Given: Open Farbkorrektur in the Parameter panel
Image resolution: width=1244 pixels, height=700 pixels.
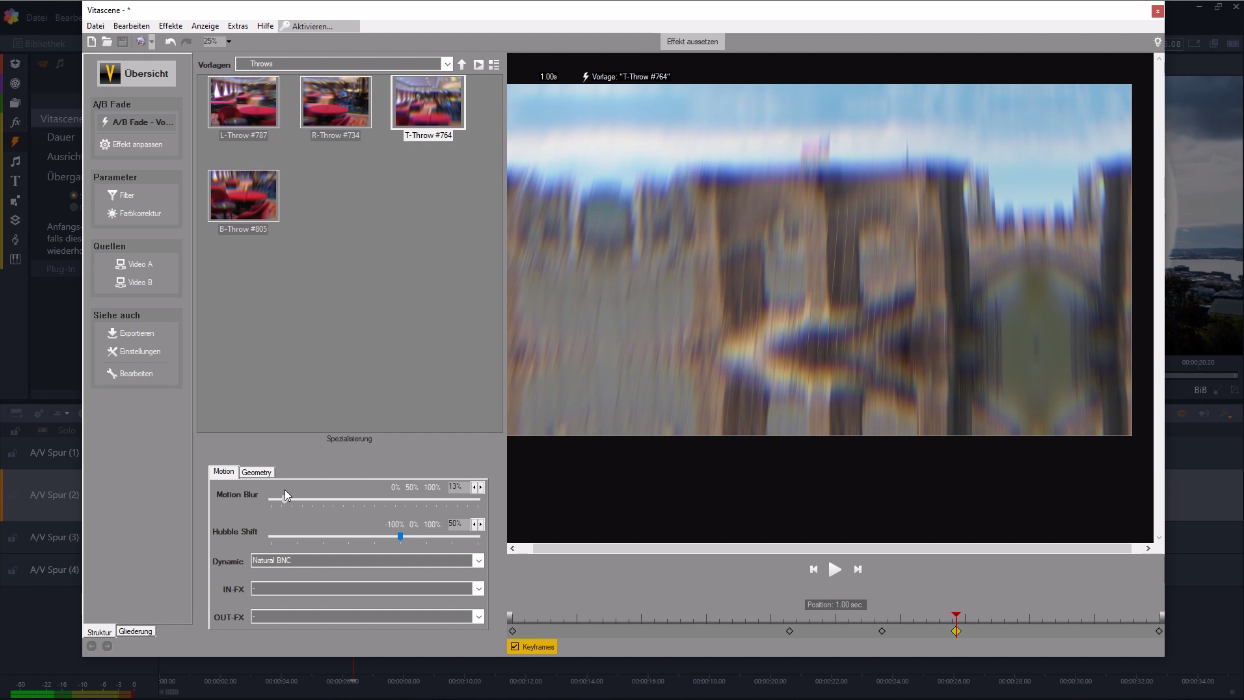Looking at the screenshot, I should click(136, 213).
